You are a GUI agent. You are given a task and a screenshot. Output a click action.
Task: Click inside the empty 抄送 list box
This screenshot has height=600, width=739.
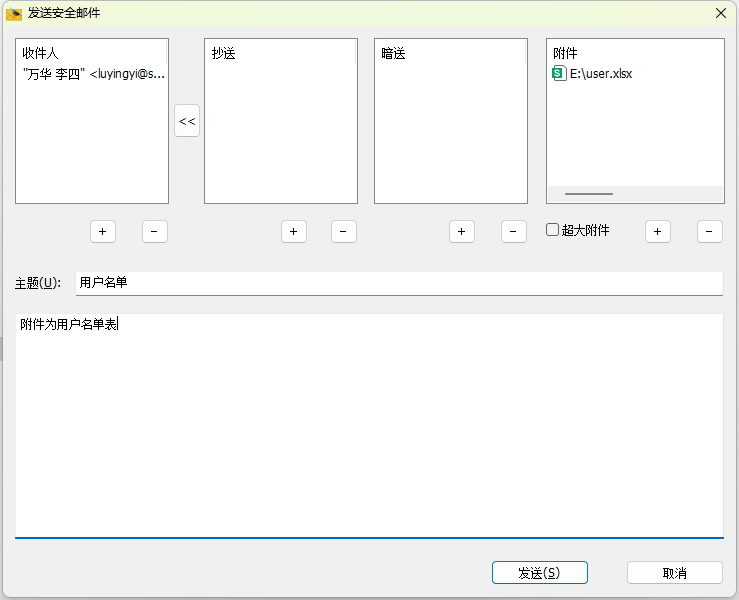pos(280,130)
